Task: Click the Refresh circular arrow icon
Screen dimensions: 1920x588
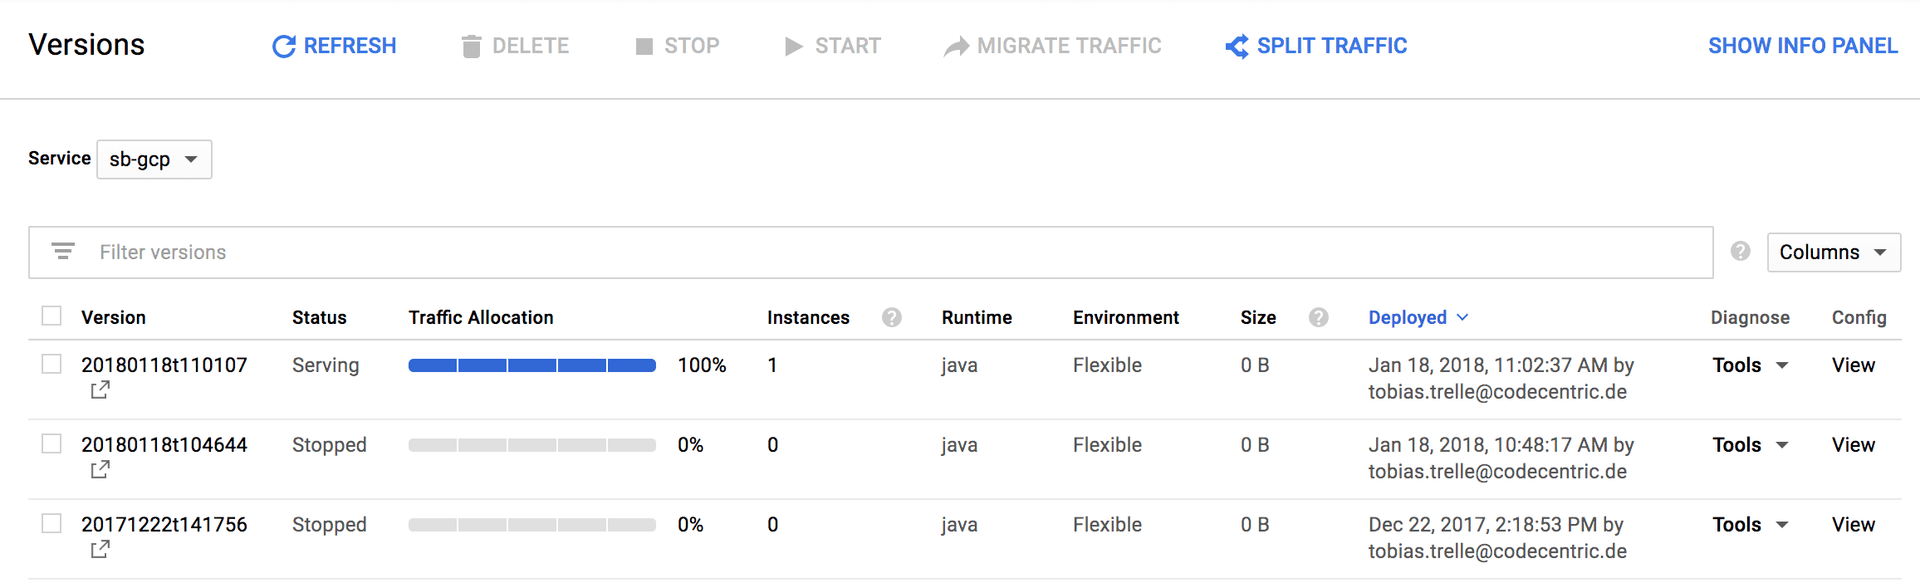Action: tap(284, 47)
